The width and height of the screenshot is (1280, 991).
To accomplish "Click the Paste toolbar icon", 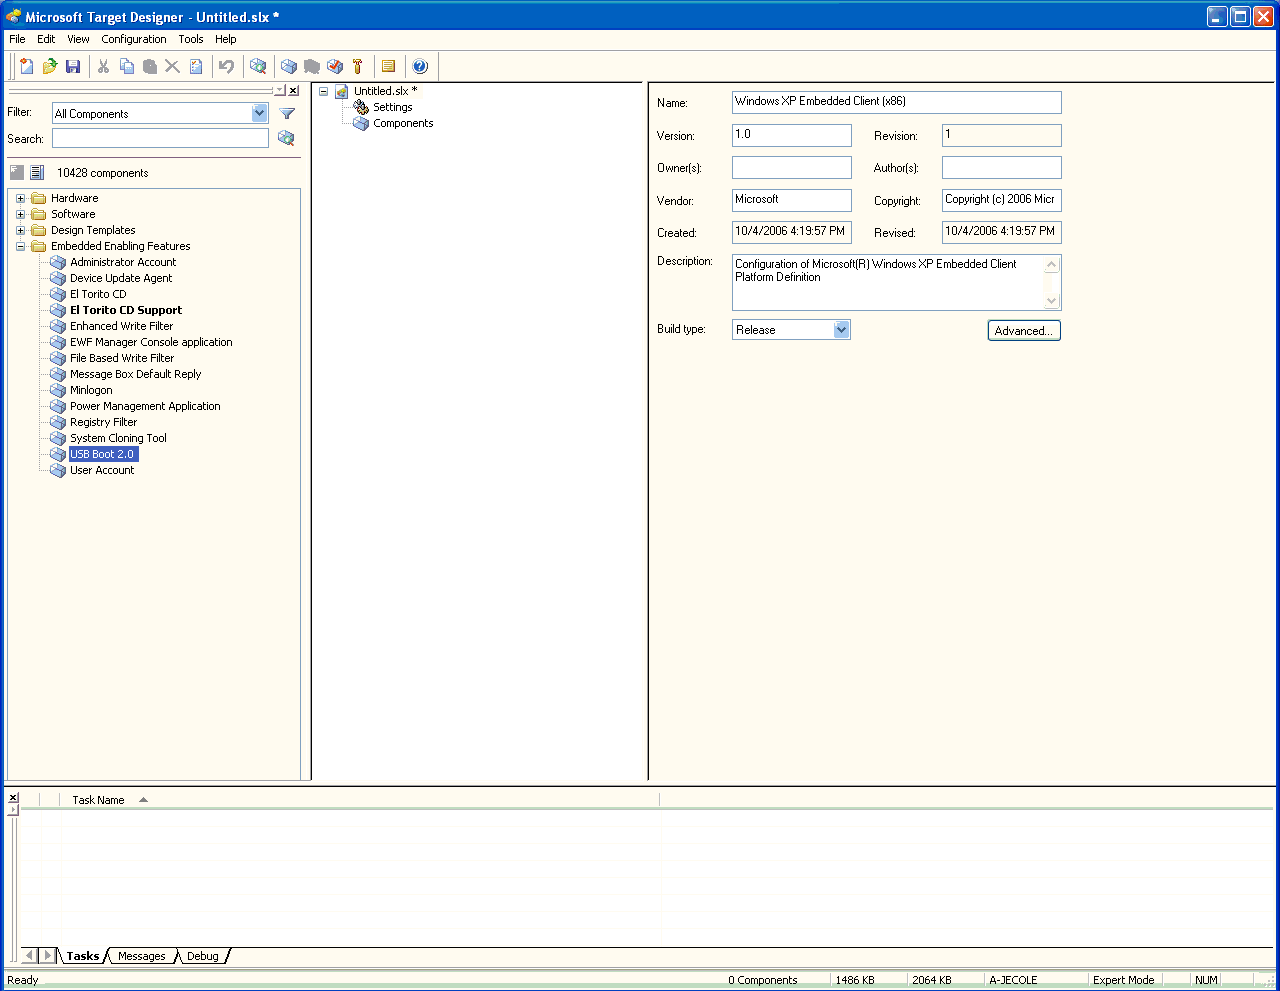I will pos(150,66).
